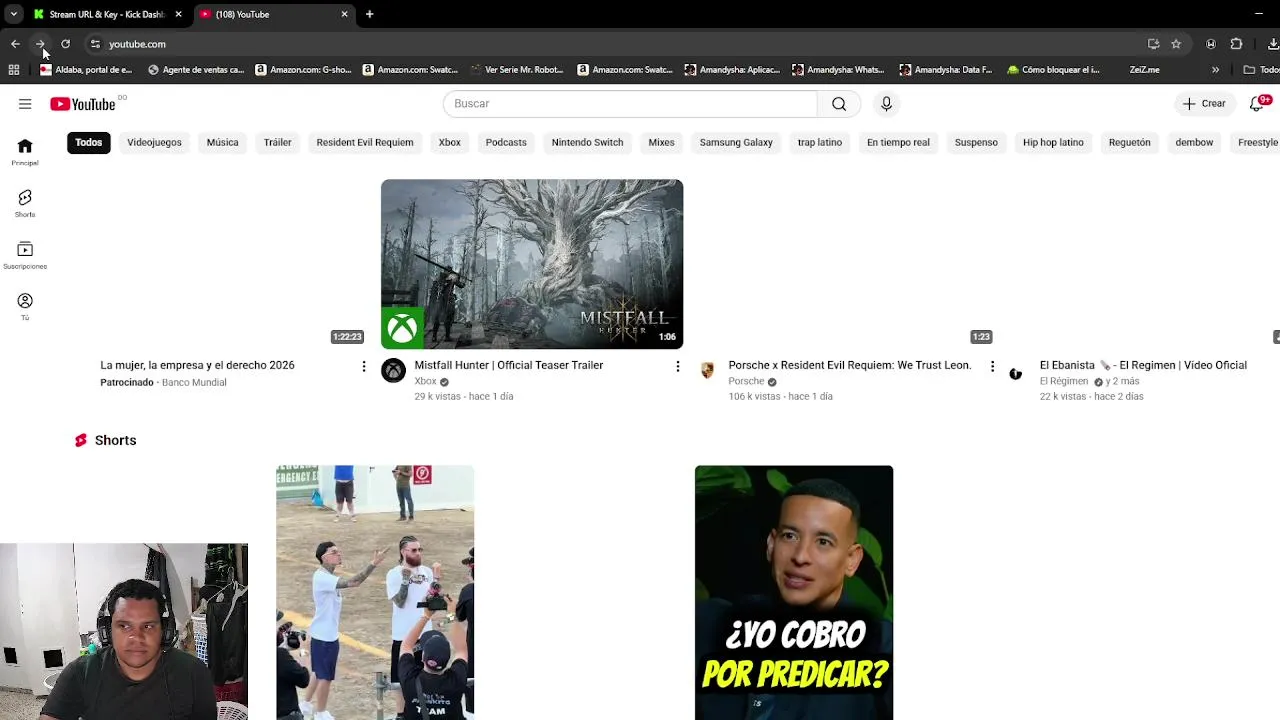
Task: Open the browser apps grid shortcut
Action: (x=14, y=70)
